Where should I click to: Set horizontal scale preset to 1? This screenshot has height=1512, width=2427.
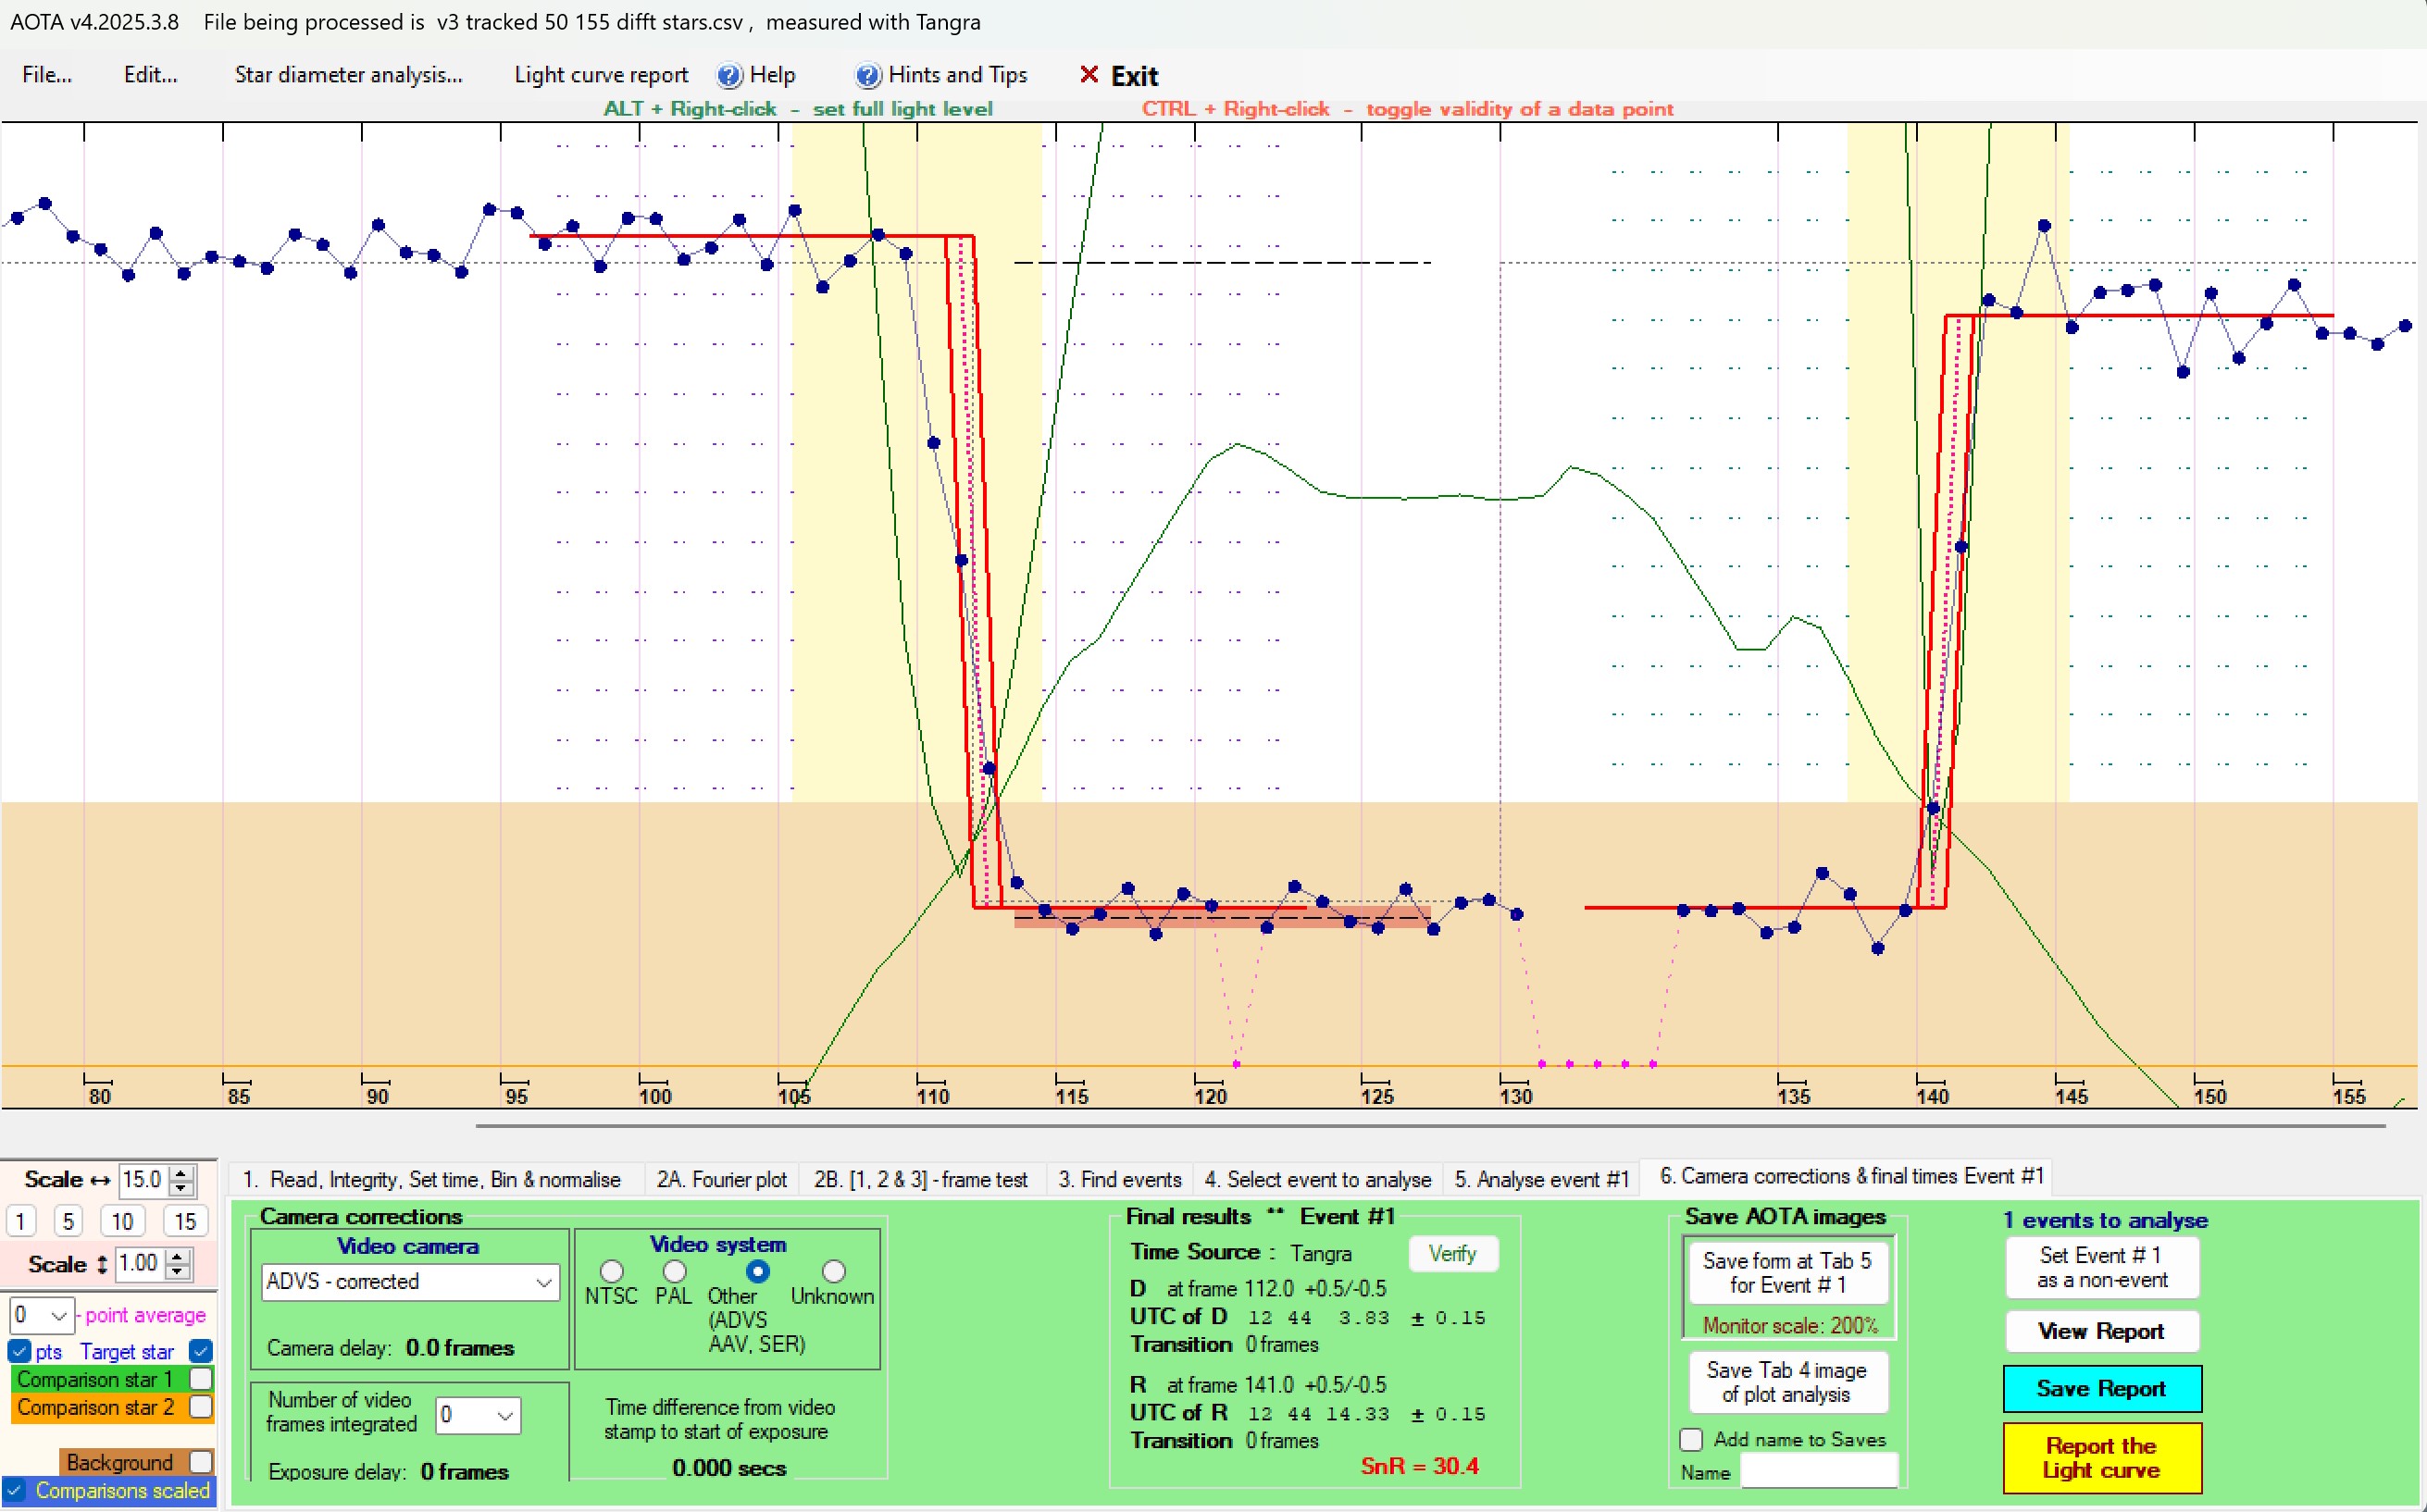[x=21, y=1221]
